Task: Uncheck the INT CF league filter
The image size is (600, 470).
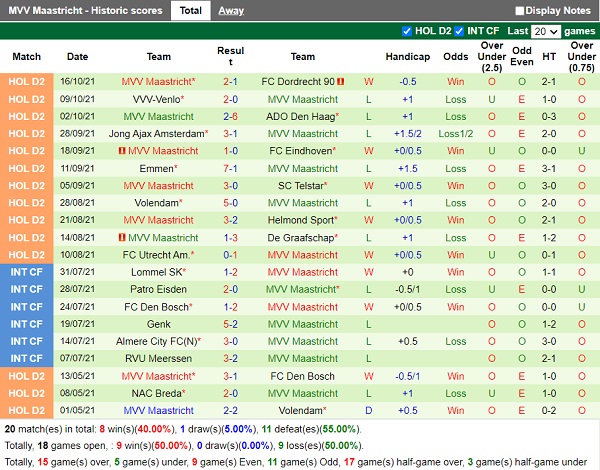Action: coord(459,31)
